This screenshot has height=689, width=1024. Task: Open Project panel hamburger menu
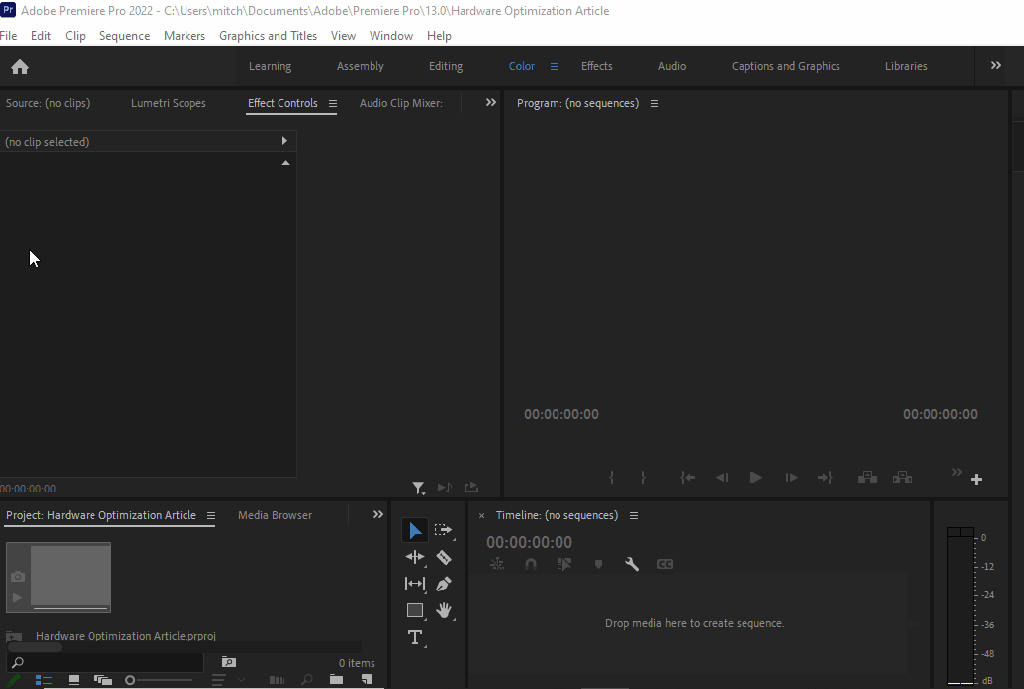click(211, 516)
